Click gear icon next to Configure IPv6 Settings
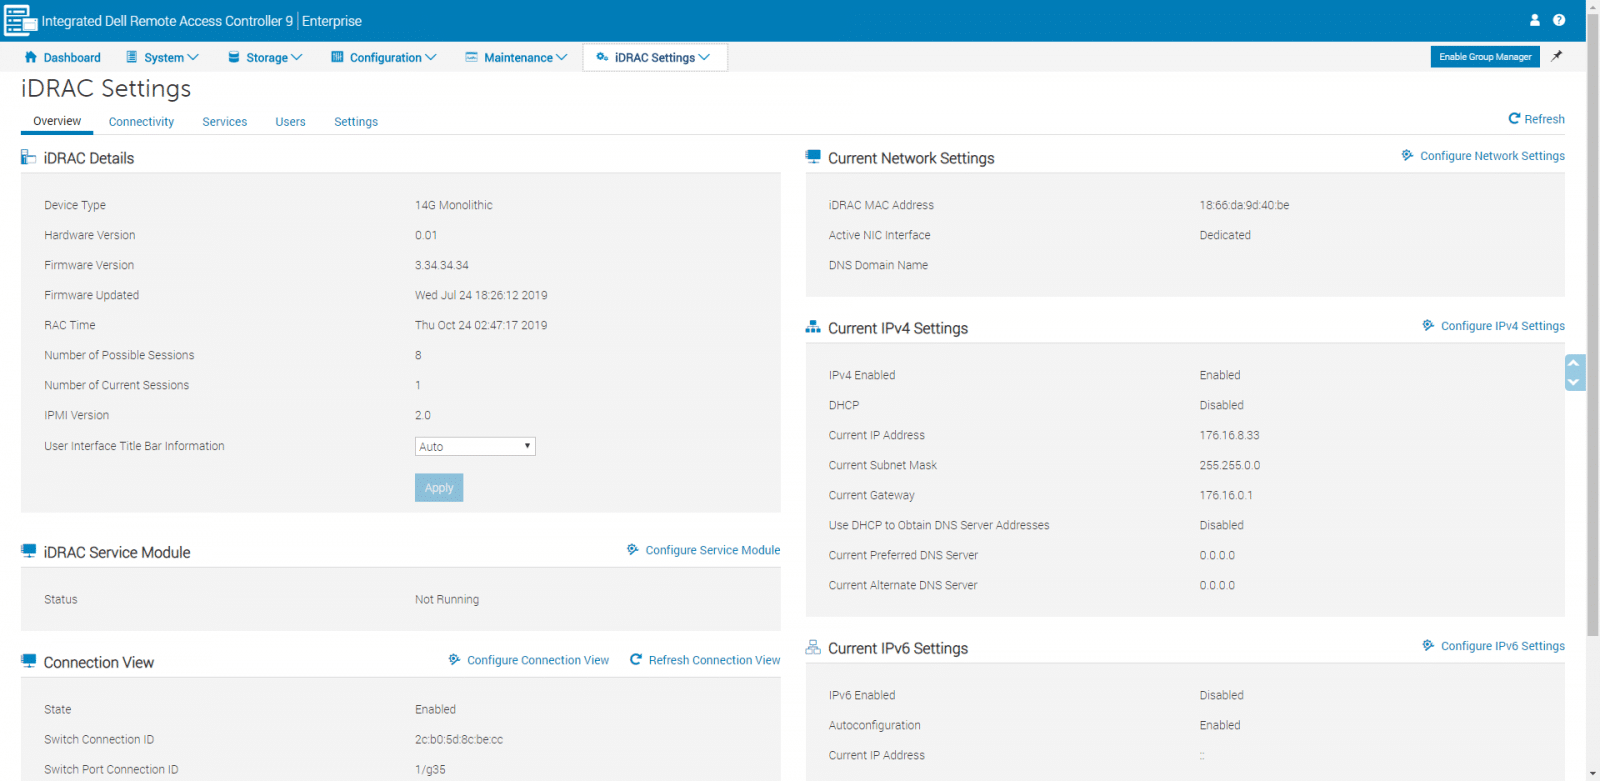This screenshot has width=1600, height=781. 1428,645
